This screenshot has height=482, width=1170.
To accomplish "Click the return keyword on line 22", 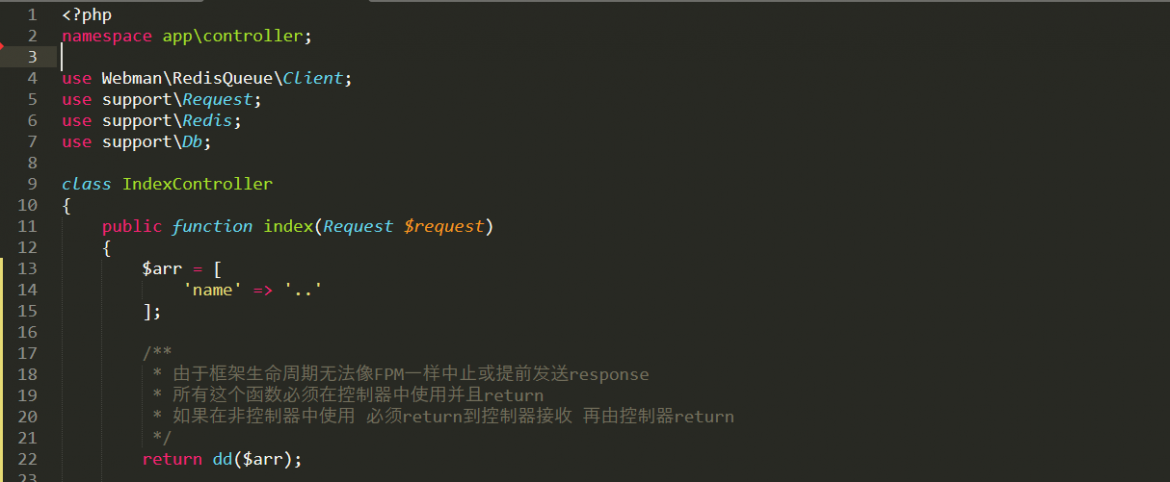I will coord(172,460).
